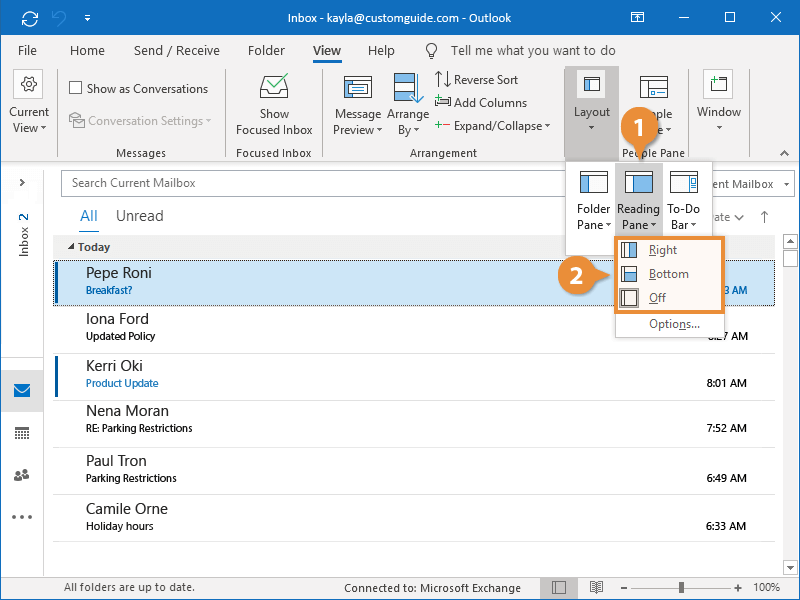
Task: Open Camile Orne's Holiday hours email
Action: coord(414,518)
